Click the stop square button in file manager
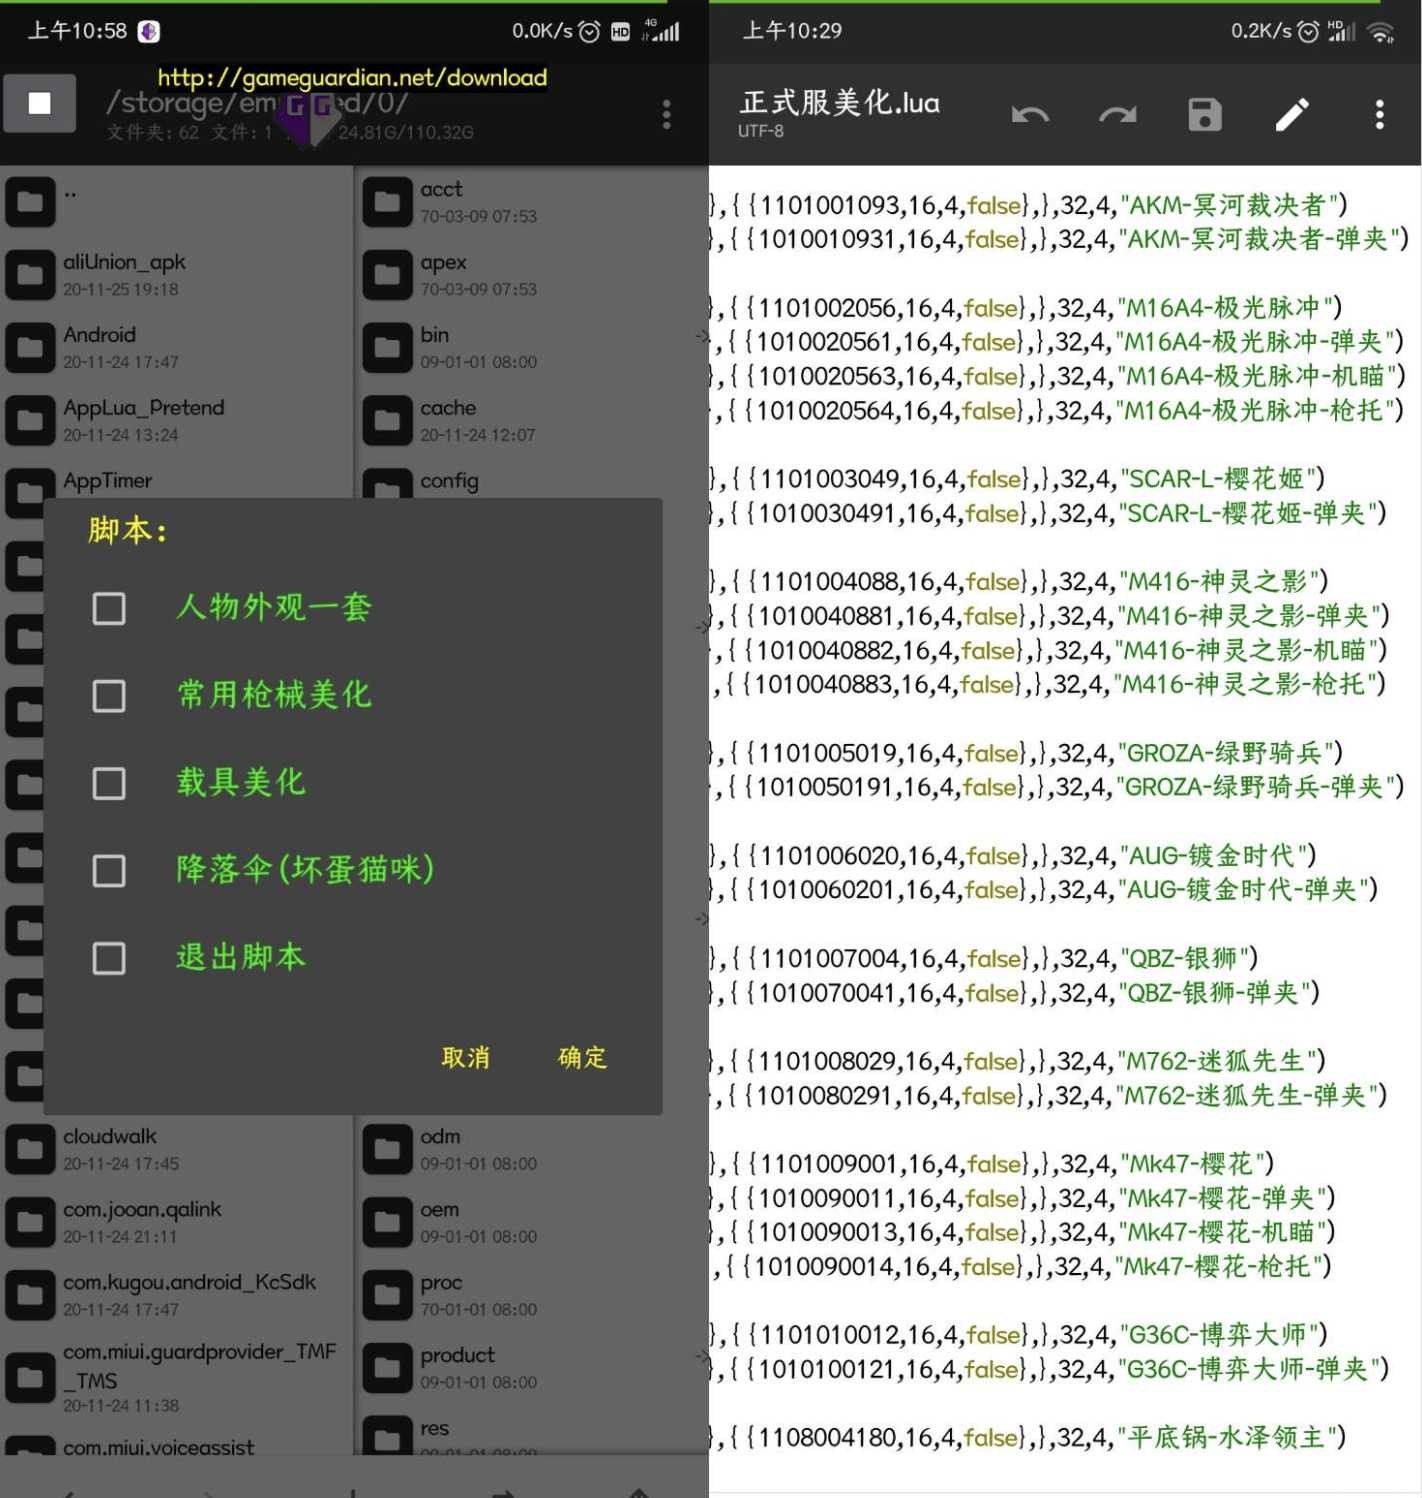Image resolution: width=1422 pixels, height=1498 pixels. (x=39, y=103)
